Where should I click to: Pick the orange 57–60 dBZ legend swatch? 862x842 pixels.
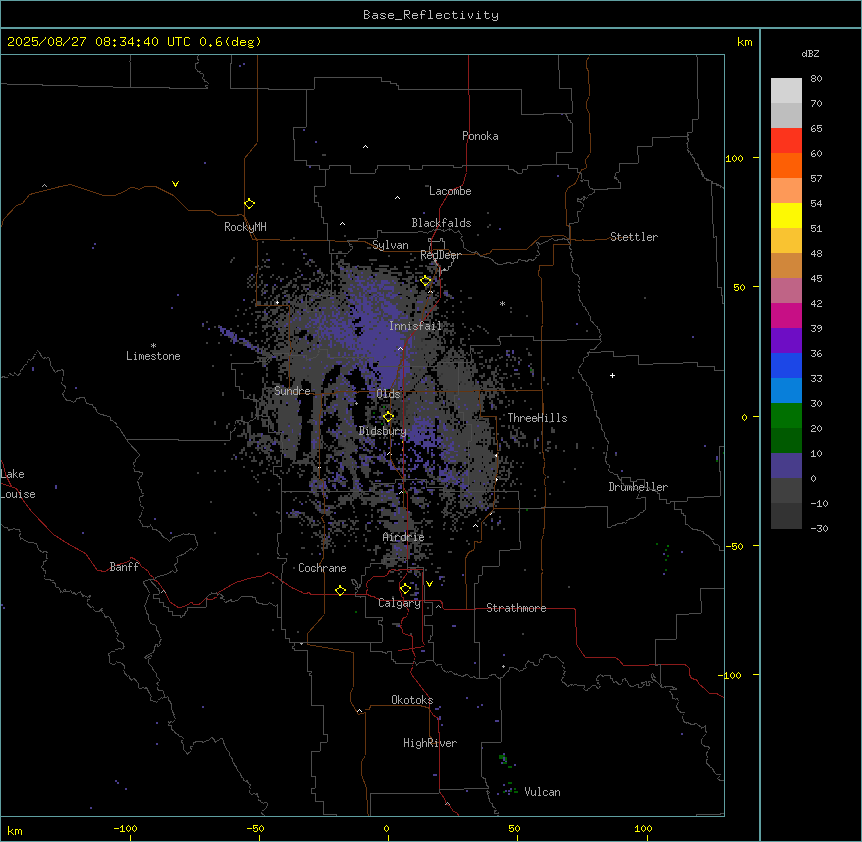coord(786,165)
